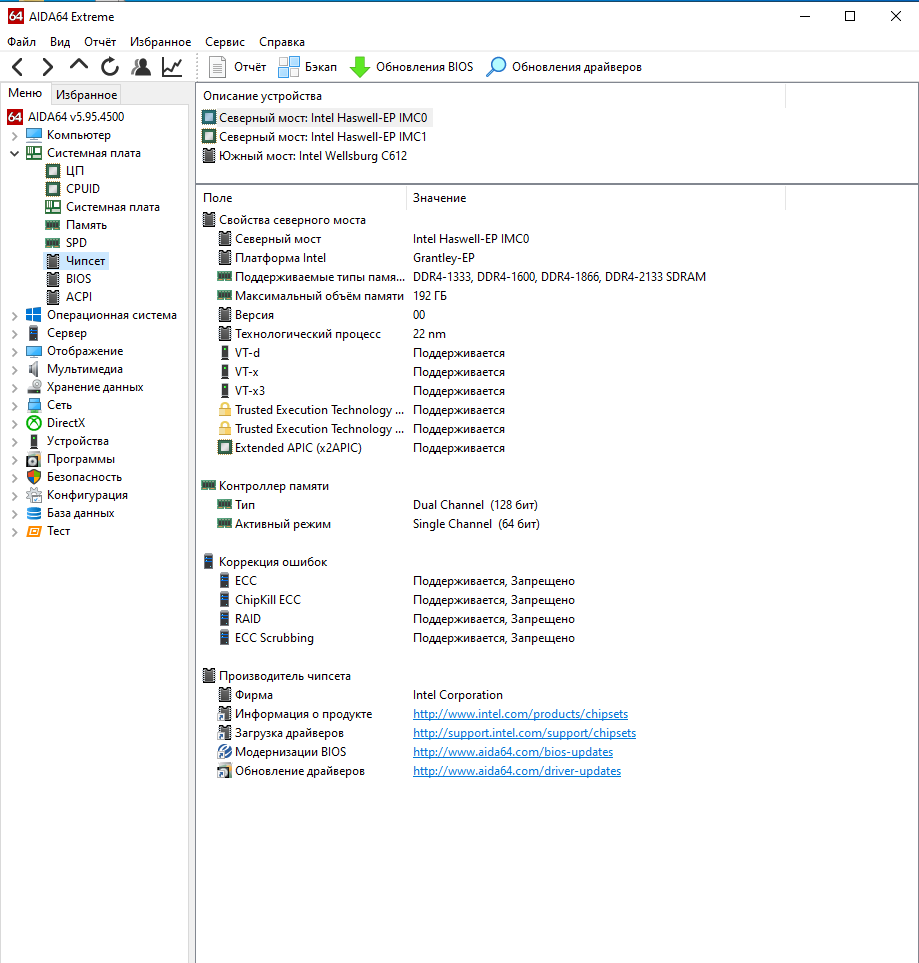This screenshot has height=963, width=919.
Task: Click the Программы camera icon
Action: point(34,459)
